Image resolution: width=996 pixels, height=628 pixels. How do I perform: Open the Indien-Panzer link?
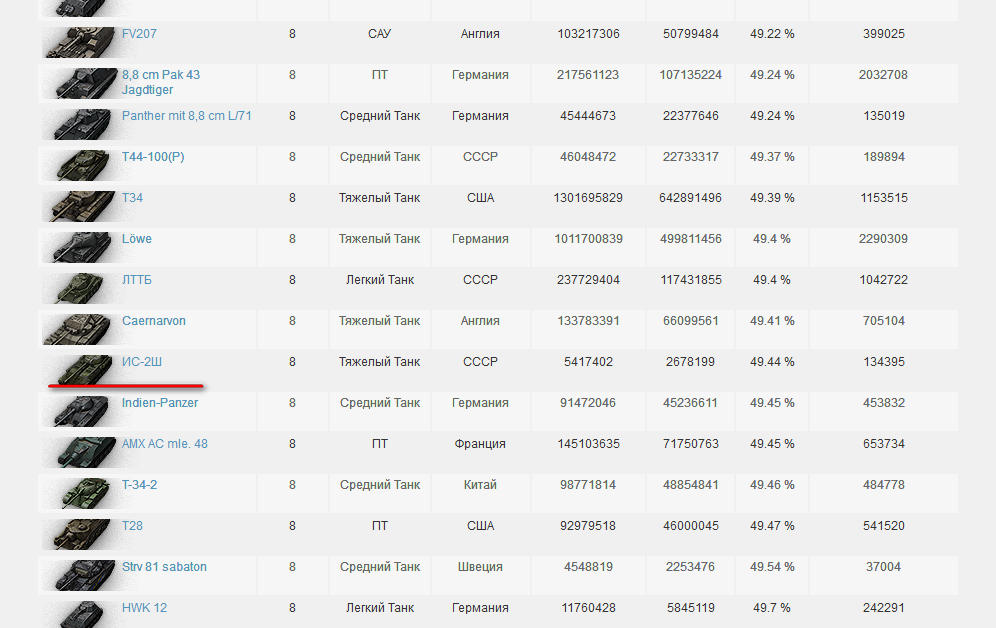pos(160,403)
